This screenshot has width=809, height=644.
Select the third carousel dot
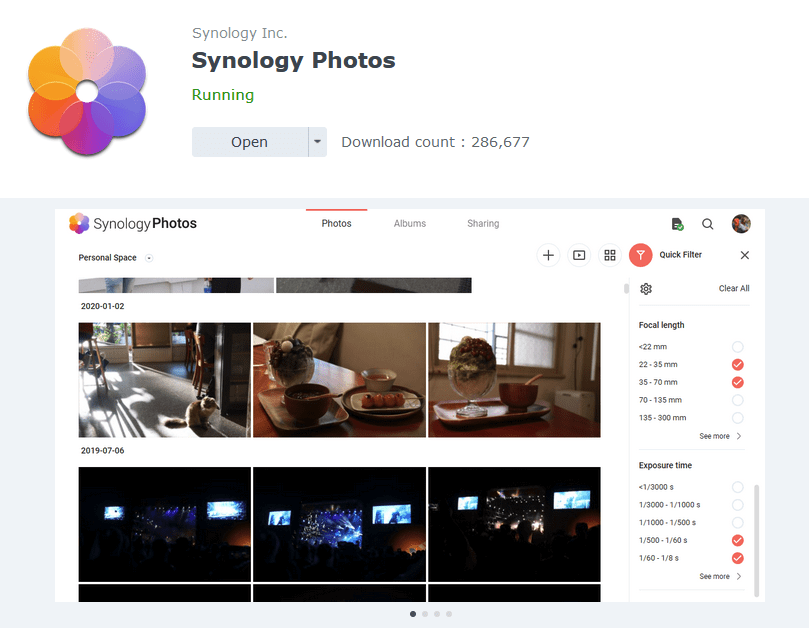click(x=437, y=614)
